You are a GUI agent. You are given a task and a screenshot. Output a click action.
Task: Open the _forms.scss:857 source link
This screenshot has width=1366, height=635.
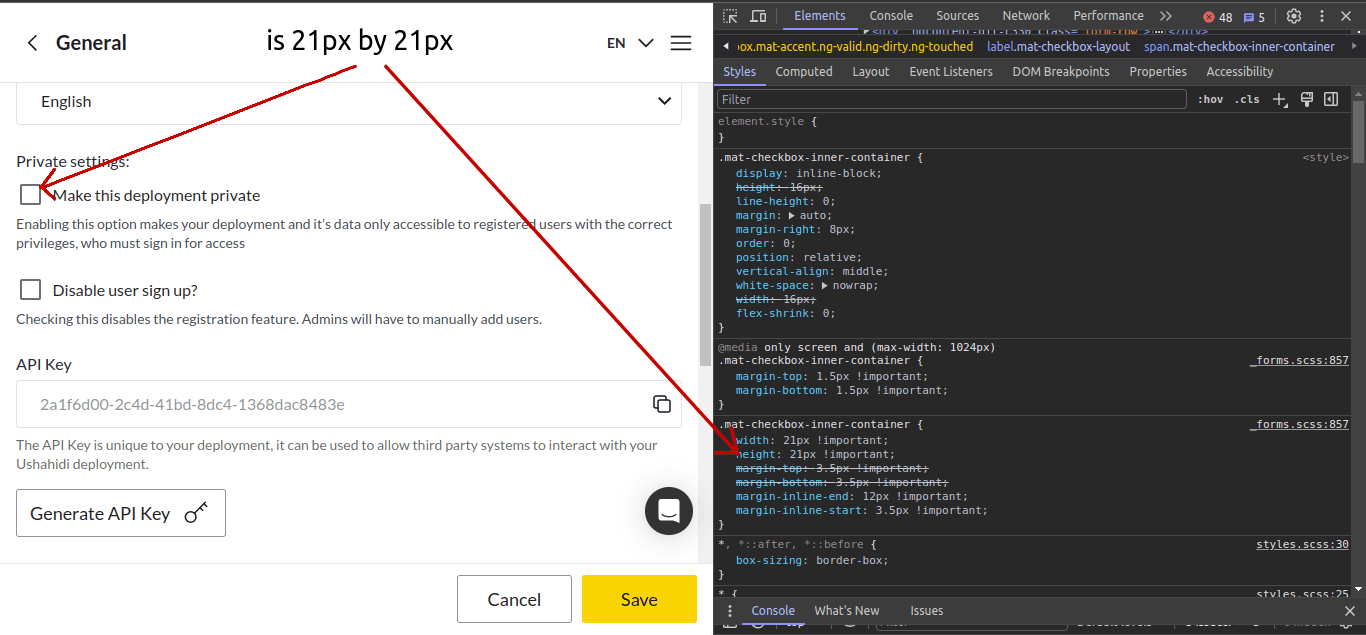[x=1299, y=360]
